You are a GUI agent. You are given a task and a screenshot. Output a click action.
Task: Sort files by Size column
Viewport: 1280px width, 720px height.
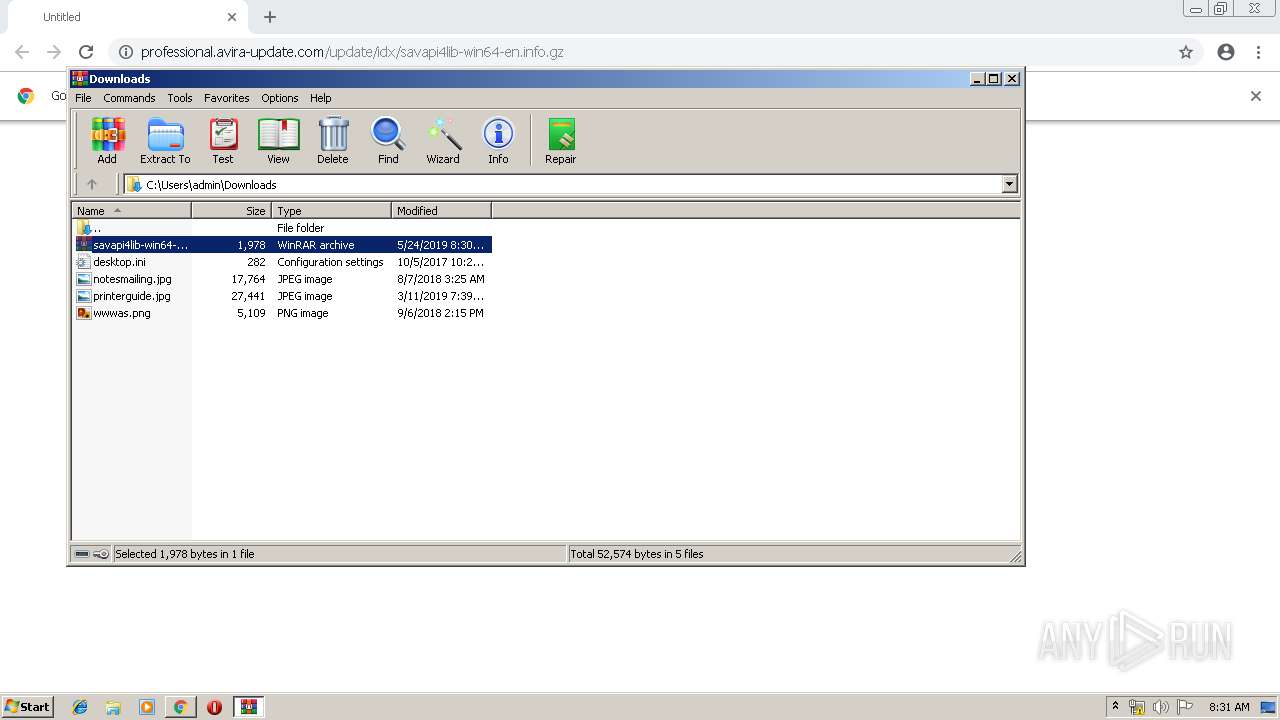click(x=232, y=211)
